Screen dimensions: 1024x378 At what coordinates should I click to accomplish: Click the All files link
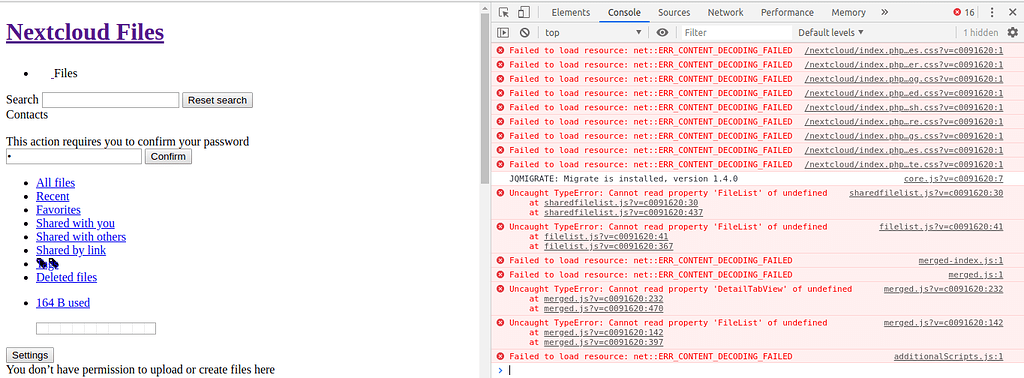56,183
